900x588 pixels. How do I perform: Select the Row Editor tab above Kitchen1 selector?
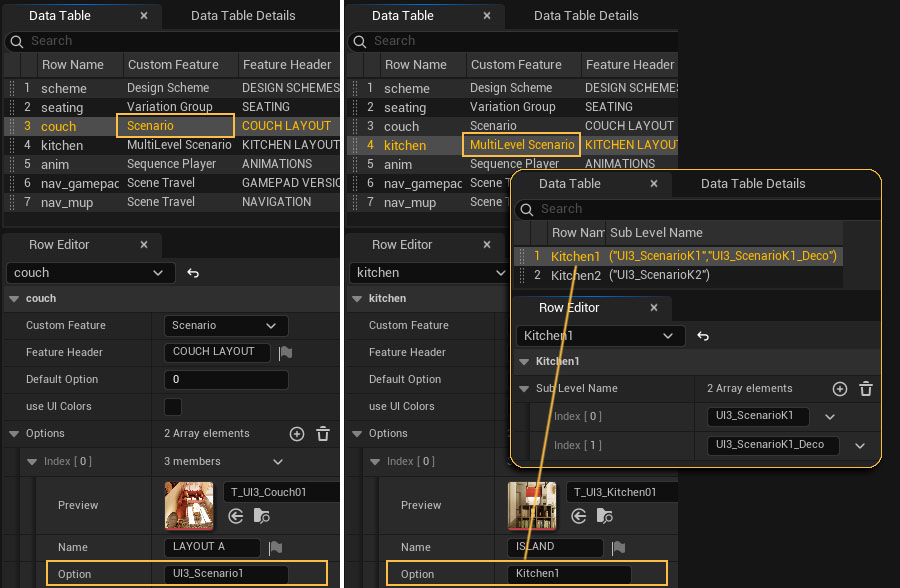click(568, 308)
